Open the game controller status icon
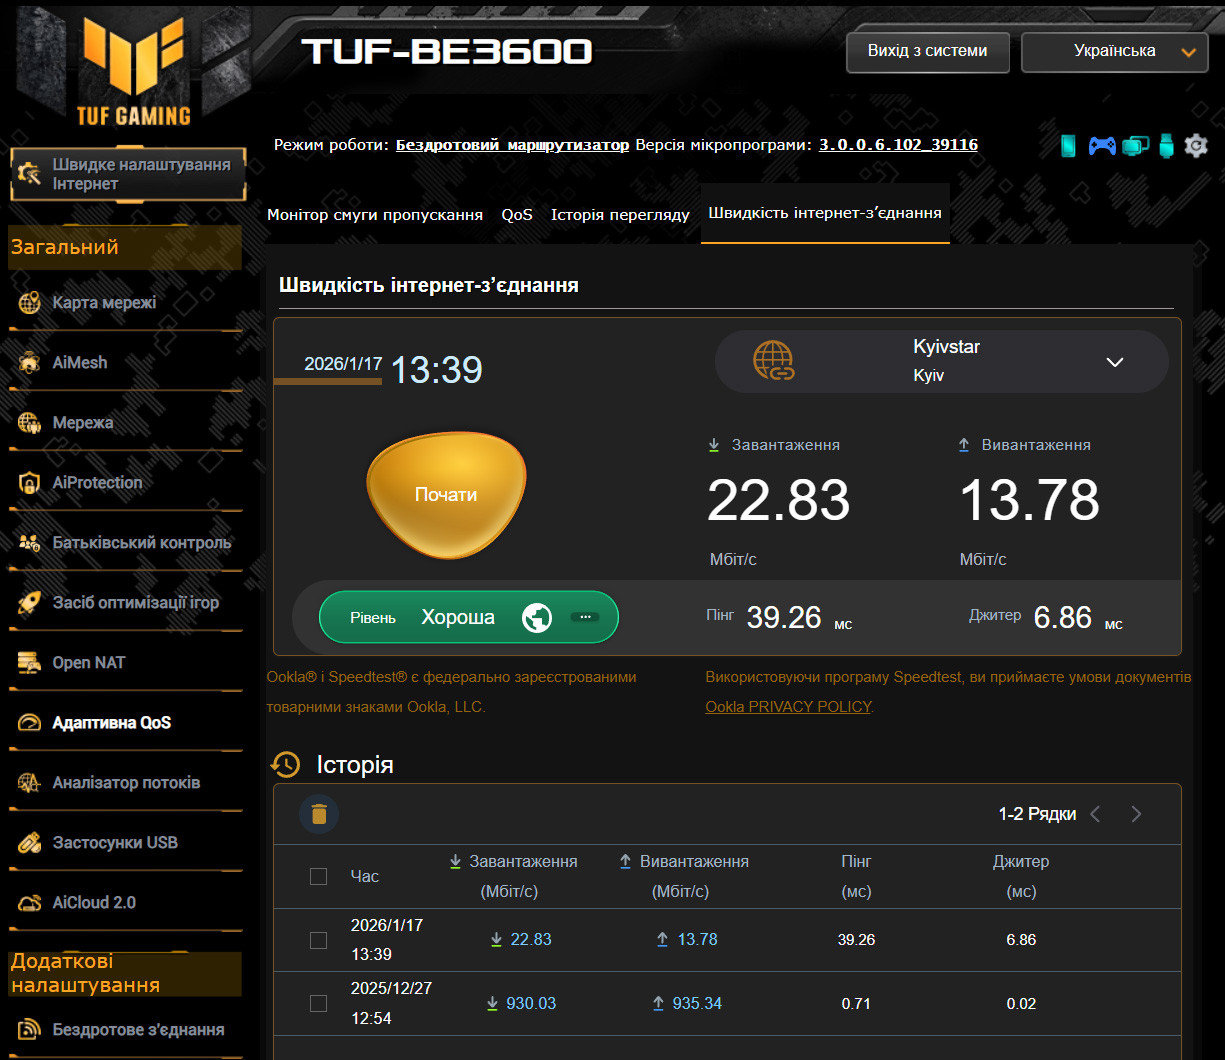The image size is (1225, 1060). [x=1102, y=146]
